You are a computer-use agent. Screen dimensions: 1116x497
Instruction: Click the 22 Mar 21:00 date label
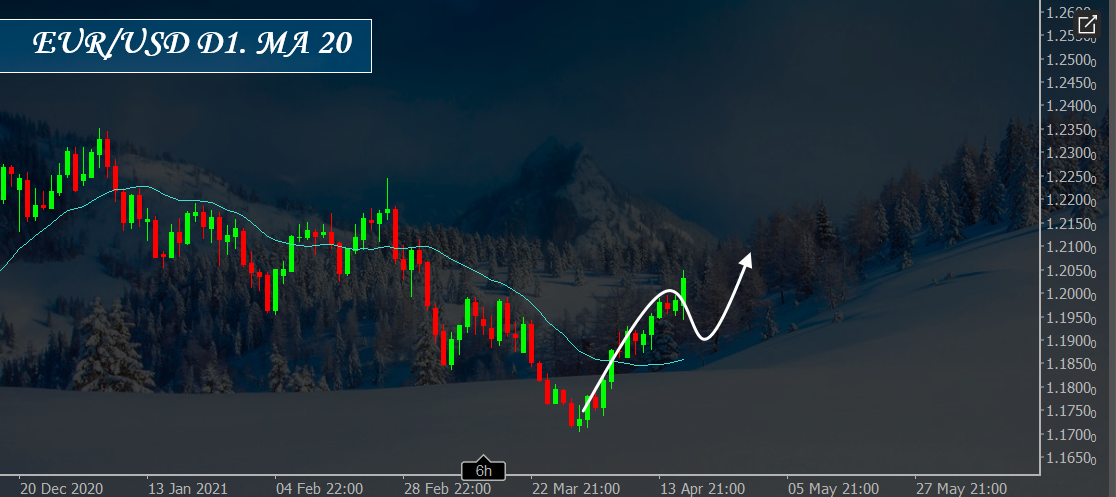(x=576, y=489)
